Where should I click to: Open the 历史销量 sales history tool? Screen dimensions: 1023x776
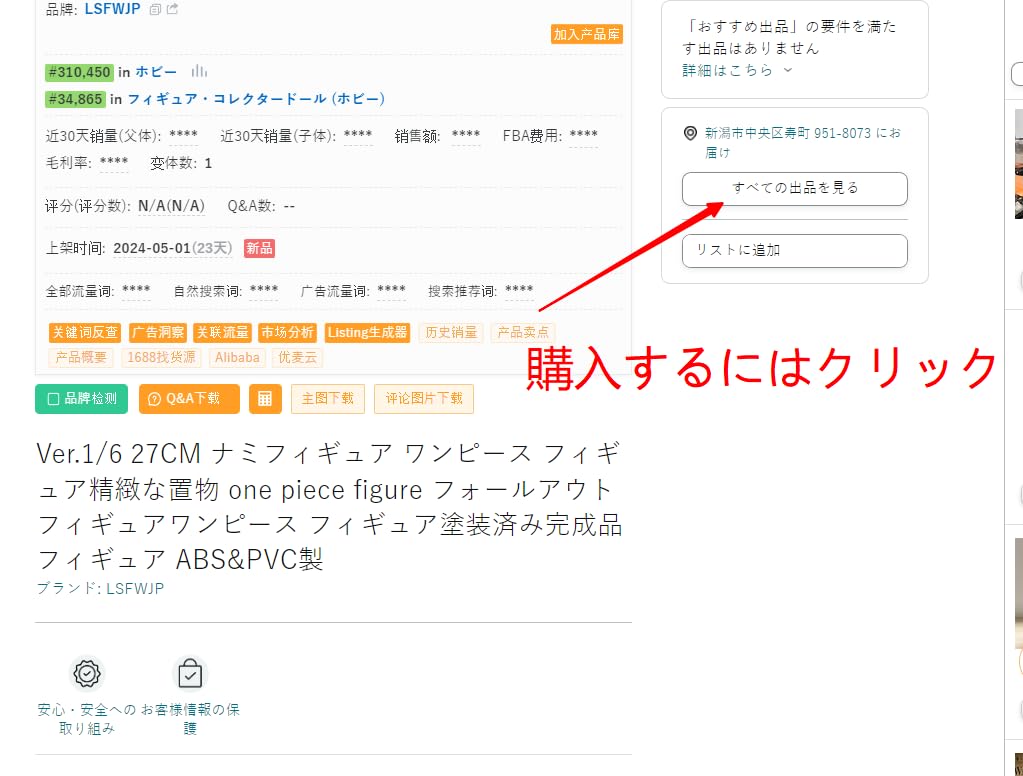point(450,332)
